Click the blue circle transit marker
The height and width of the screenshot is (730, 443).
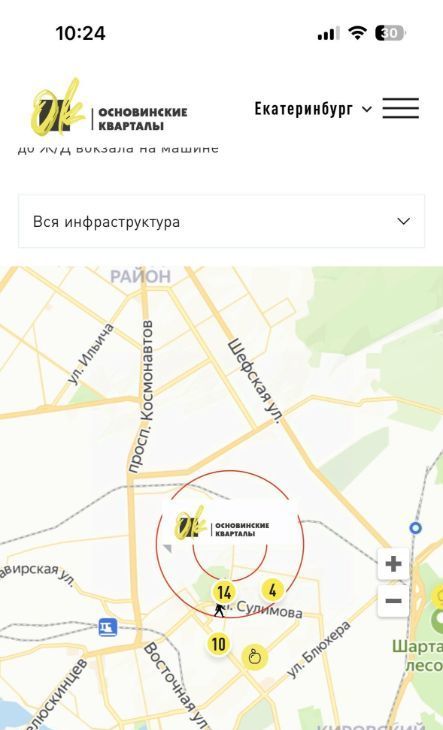click(416, 528)
